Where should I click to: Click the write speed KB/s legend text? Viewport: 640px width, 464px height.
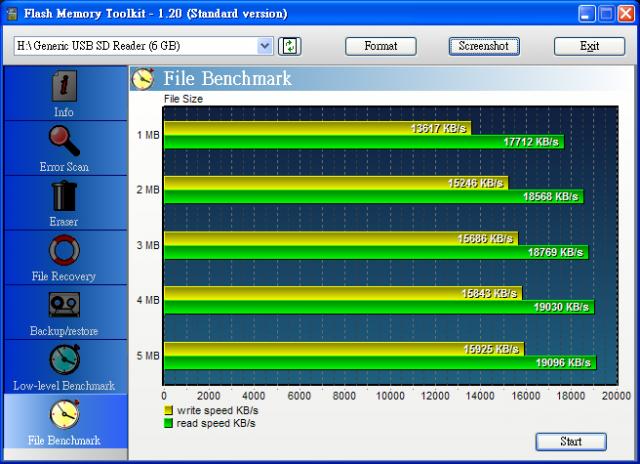click(218, 410)
